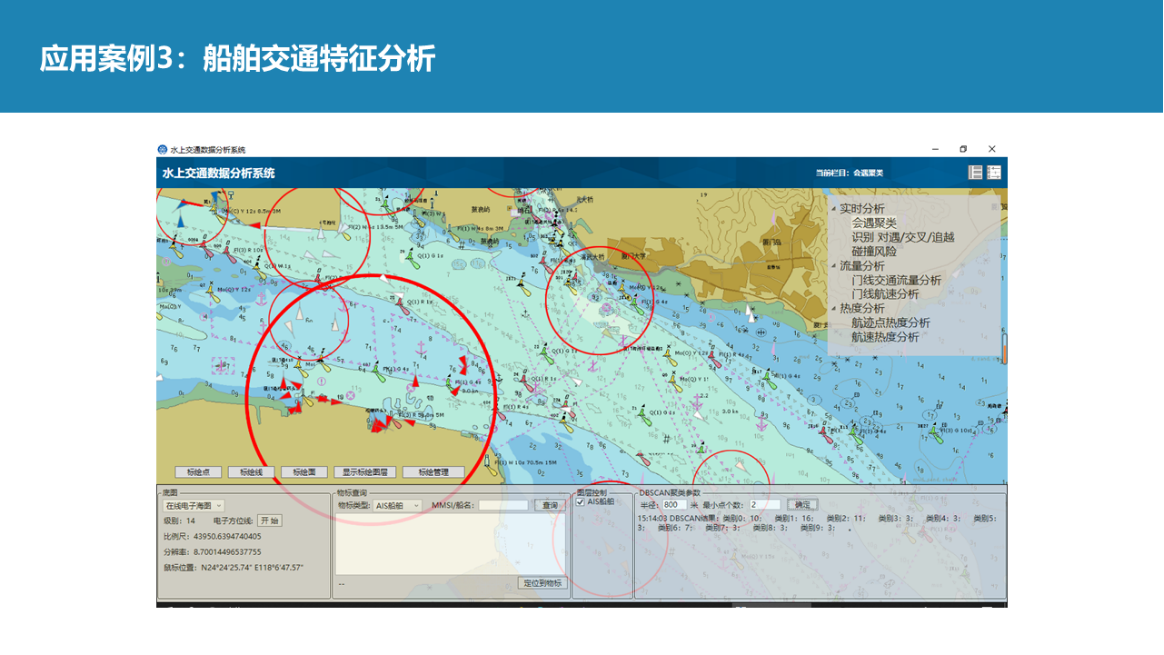Collapse the 实时分析 tree node
1164x655 pixels.
[x=834, y=209]
